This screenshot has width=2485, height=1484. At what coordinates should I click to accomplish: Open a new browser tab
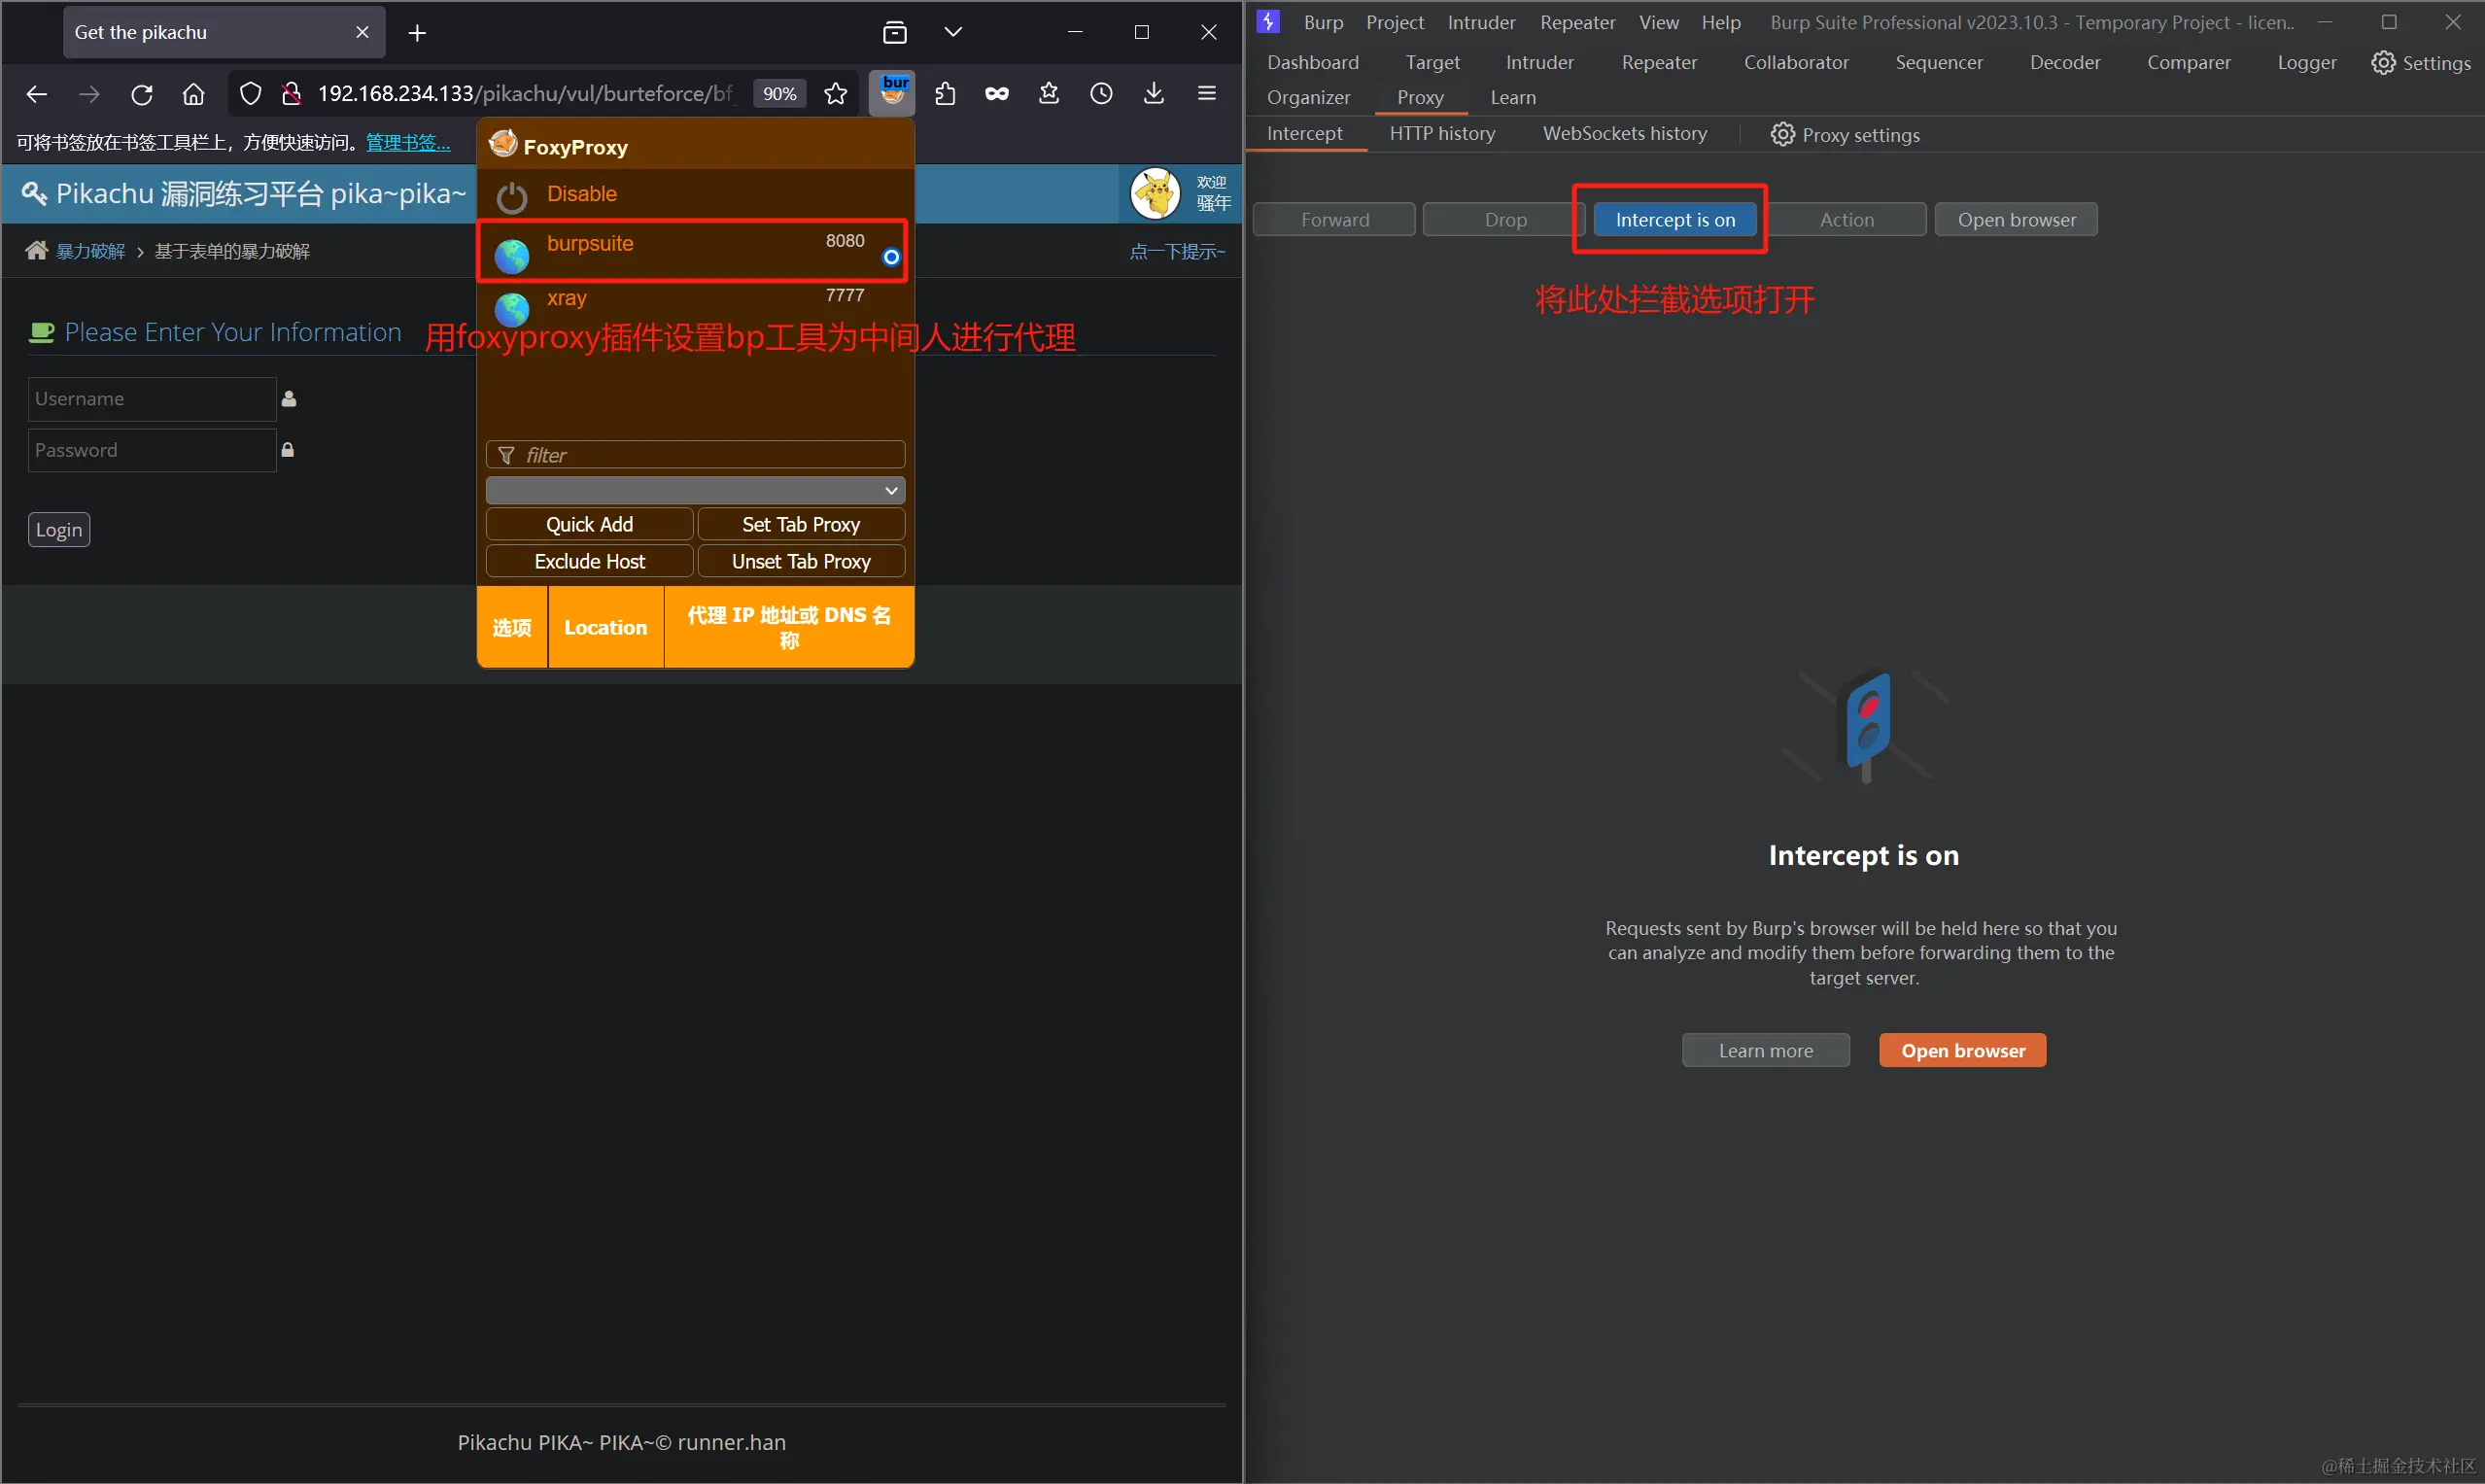click(x=417, y=33)
